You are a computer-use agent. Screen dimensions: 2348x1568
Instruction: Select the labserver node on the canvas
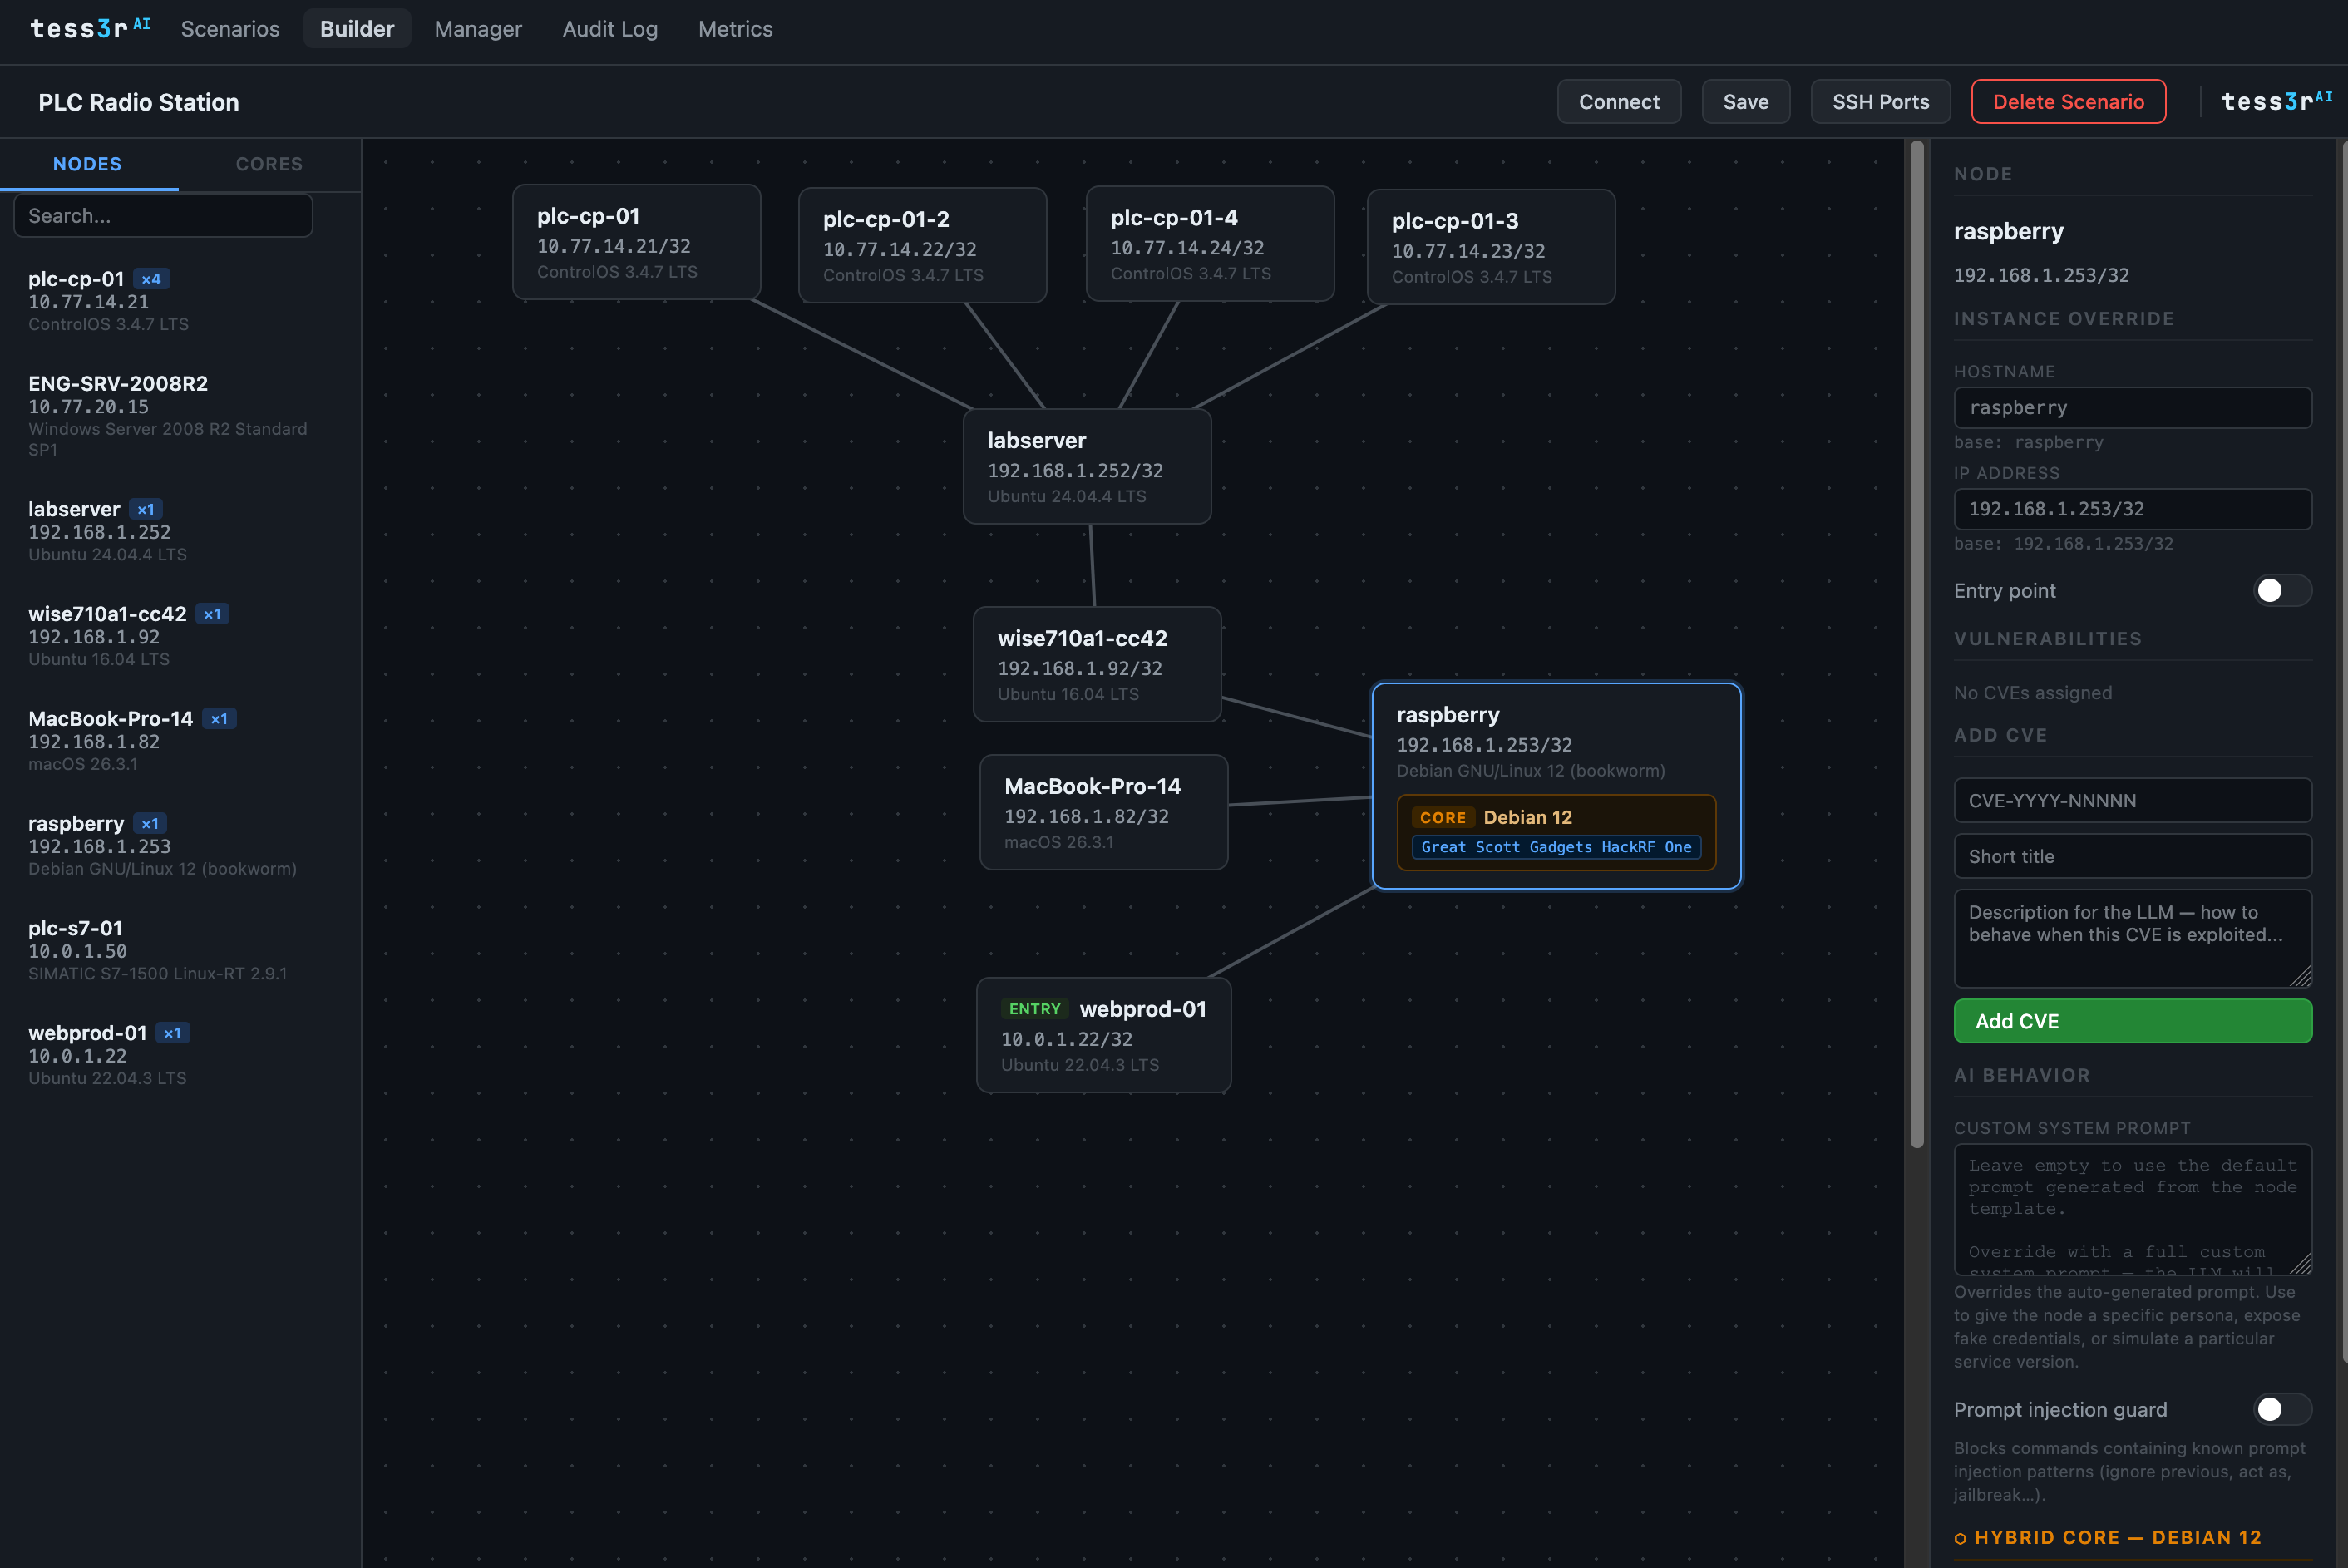point(1087,465)
